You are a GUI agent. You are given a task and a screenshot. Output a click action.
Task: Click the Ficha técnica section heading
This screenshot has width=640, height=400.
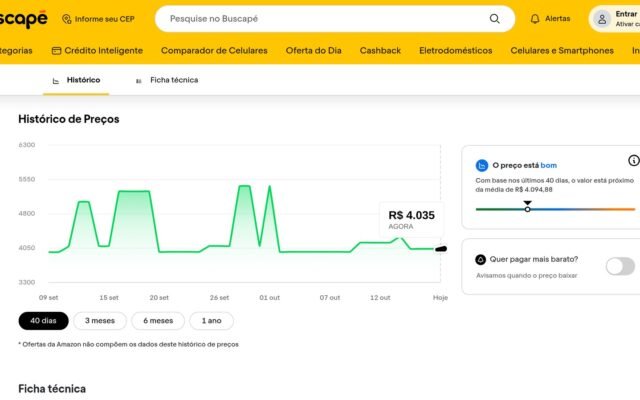[x=52, y=389]
